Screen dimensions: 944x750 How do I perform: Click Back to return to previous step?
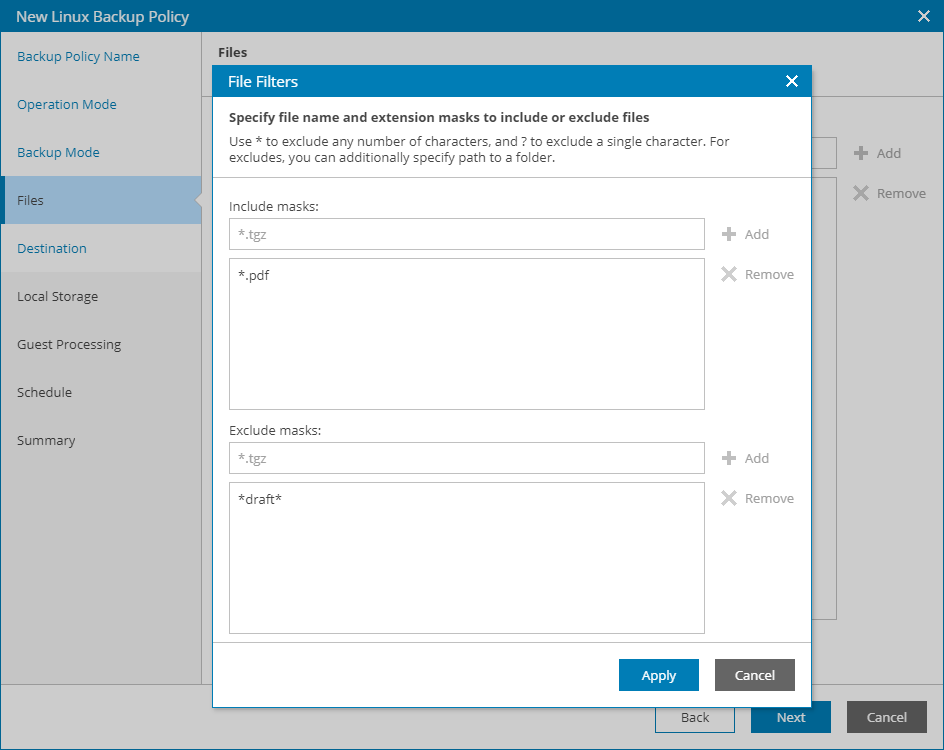tap(694, 717)
